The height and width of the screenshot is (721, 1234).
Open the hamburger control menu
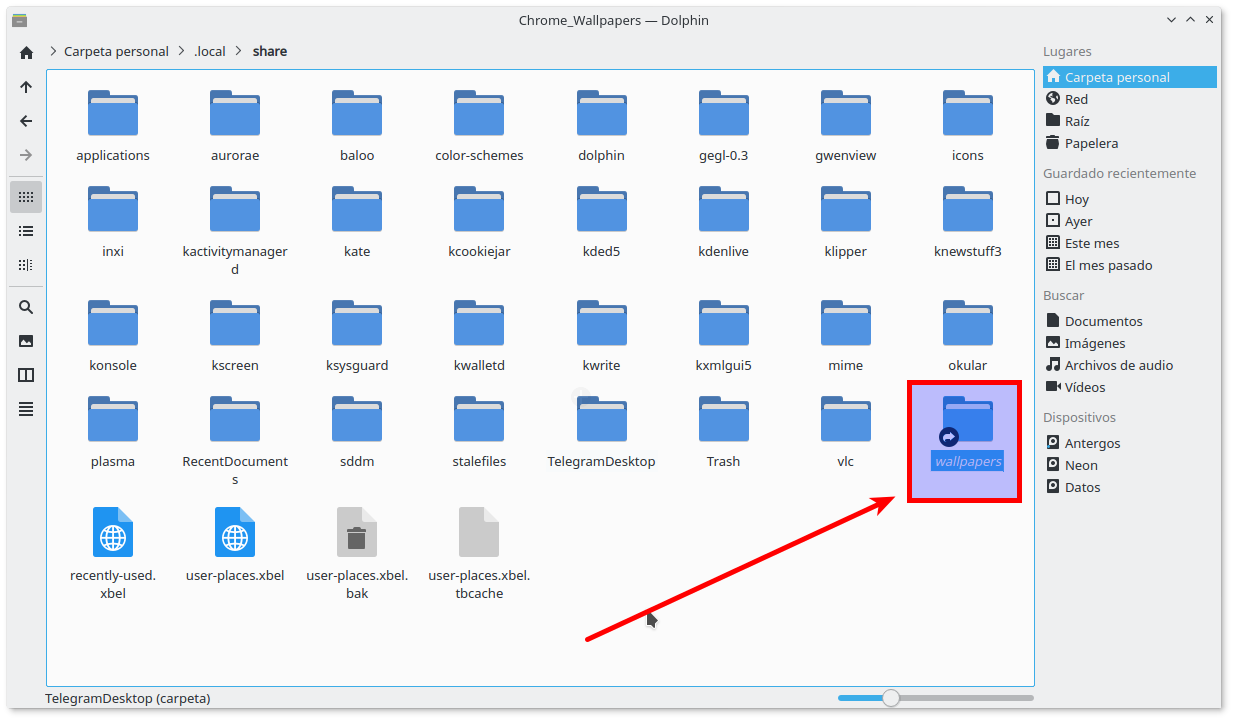click(x=26, y=409)
